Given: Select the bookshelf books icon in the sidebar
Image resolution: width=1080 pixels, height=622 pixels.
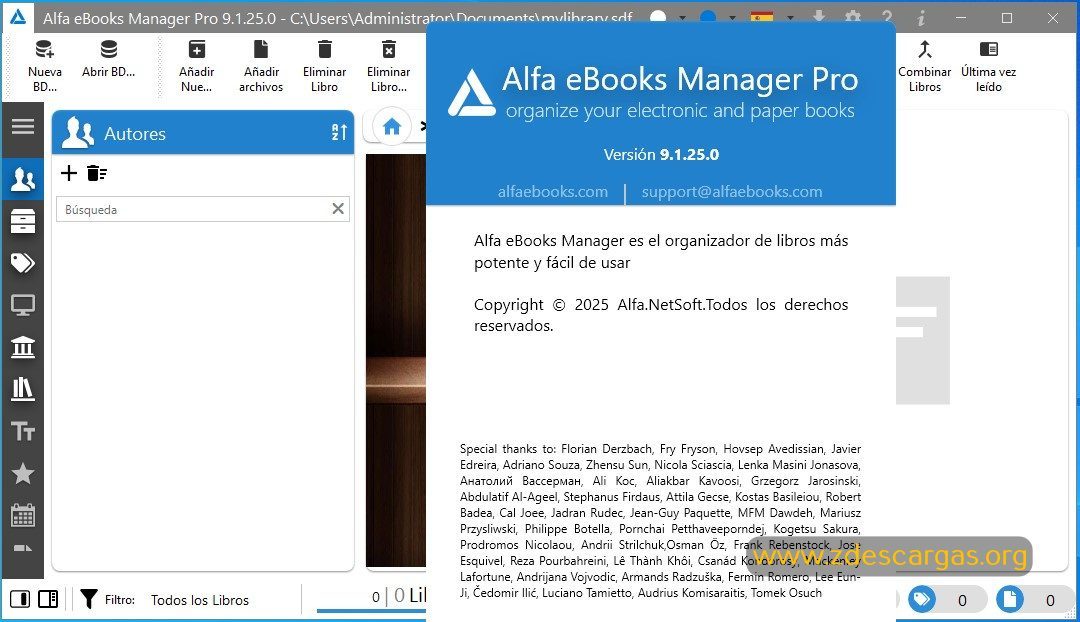Looking at the screenshot, I should tap(23, 389).
